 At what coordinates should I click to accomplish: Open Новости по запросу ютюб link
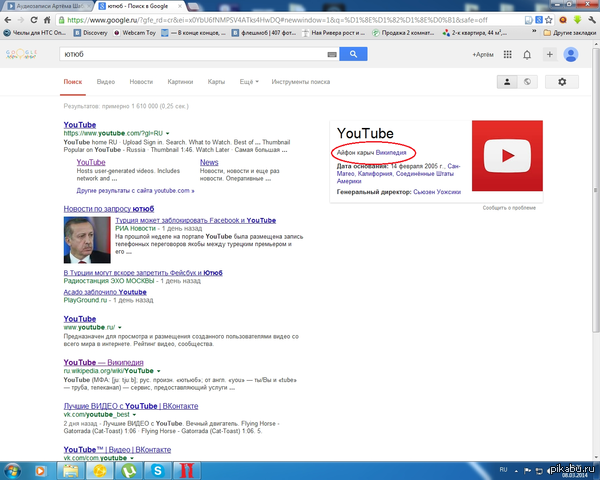point(109,209)
